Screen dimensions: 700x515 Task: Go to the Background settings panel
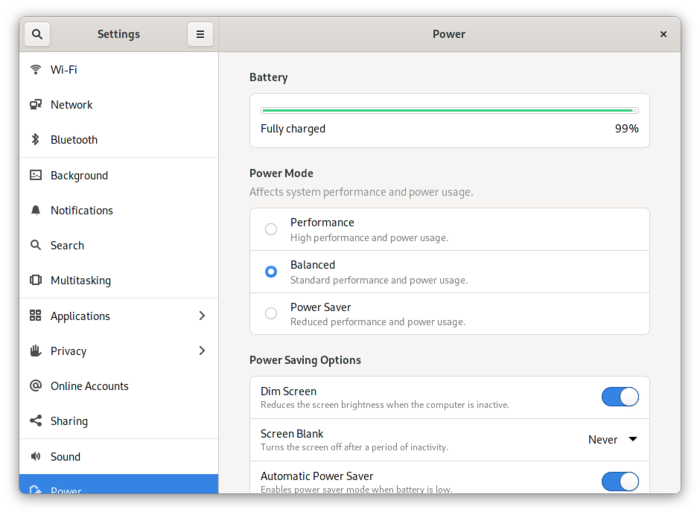(x=79, y=176)
